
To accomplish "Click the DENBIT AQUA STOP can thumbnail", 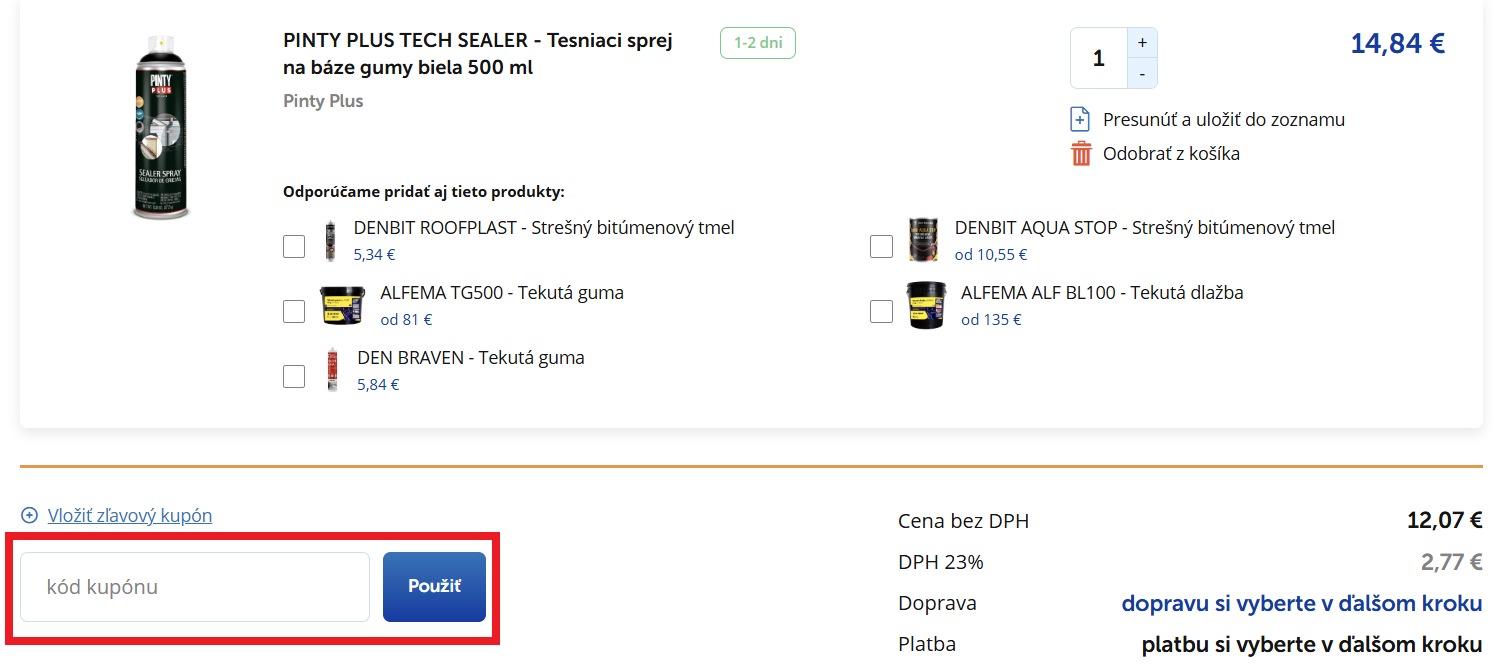I will point(924,241).
